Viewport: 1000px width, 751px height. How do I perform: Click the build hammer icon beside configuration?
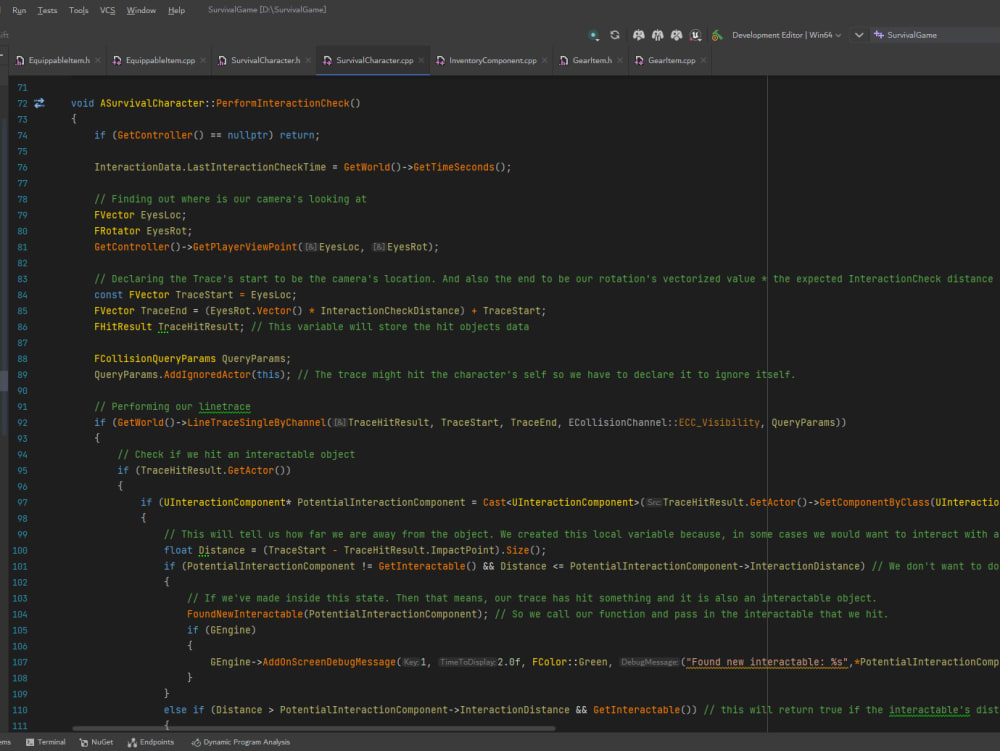coord(717,35)
